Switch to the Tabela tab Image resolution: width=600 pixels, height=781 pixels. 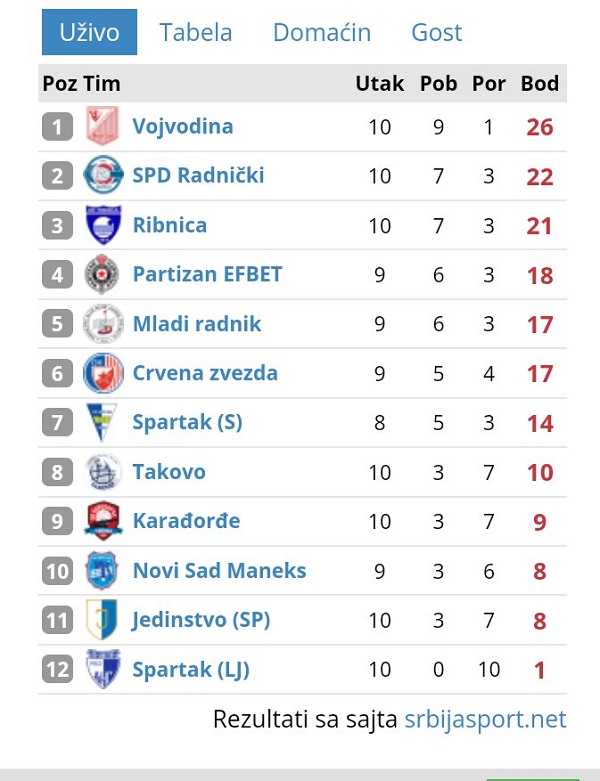[196, 32]
